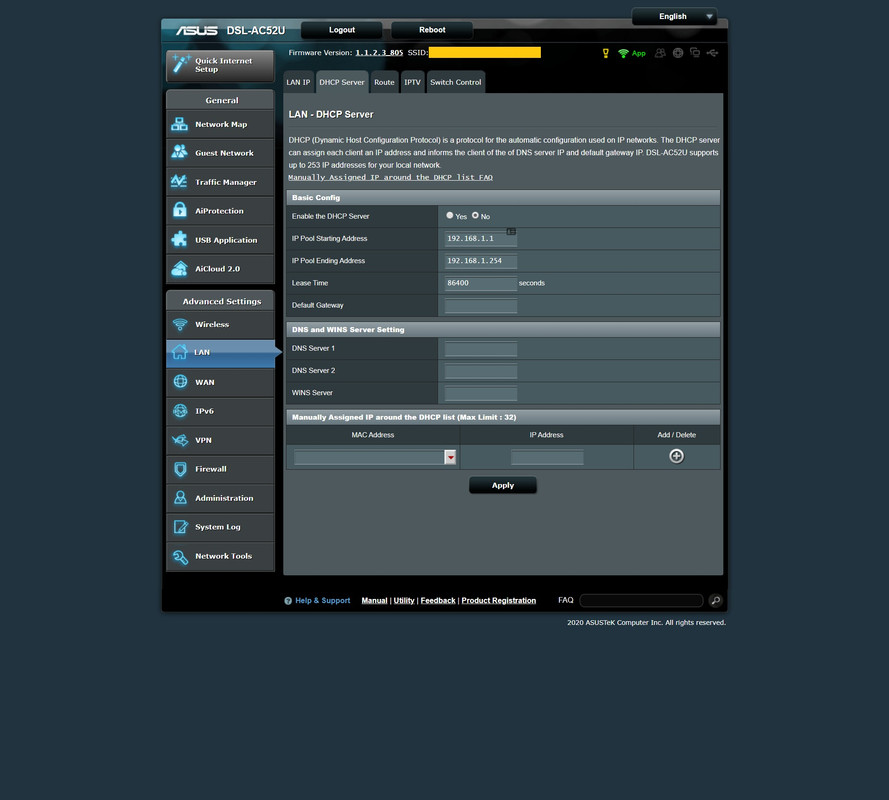
Task: Click the internet globe status icon
Action: [678, 53]
